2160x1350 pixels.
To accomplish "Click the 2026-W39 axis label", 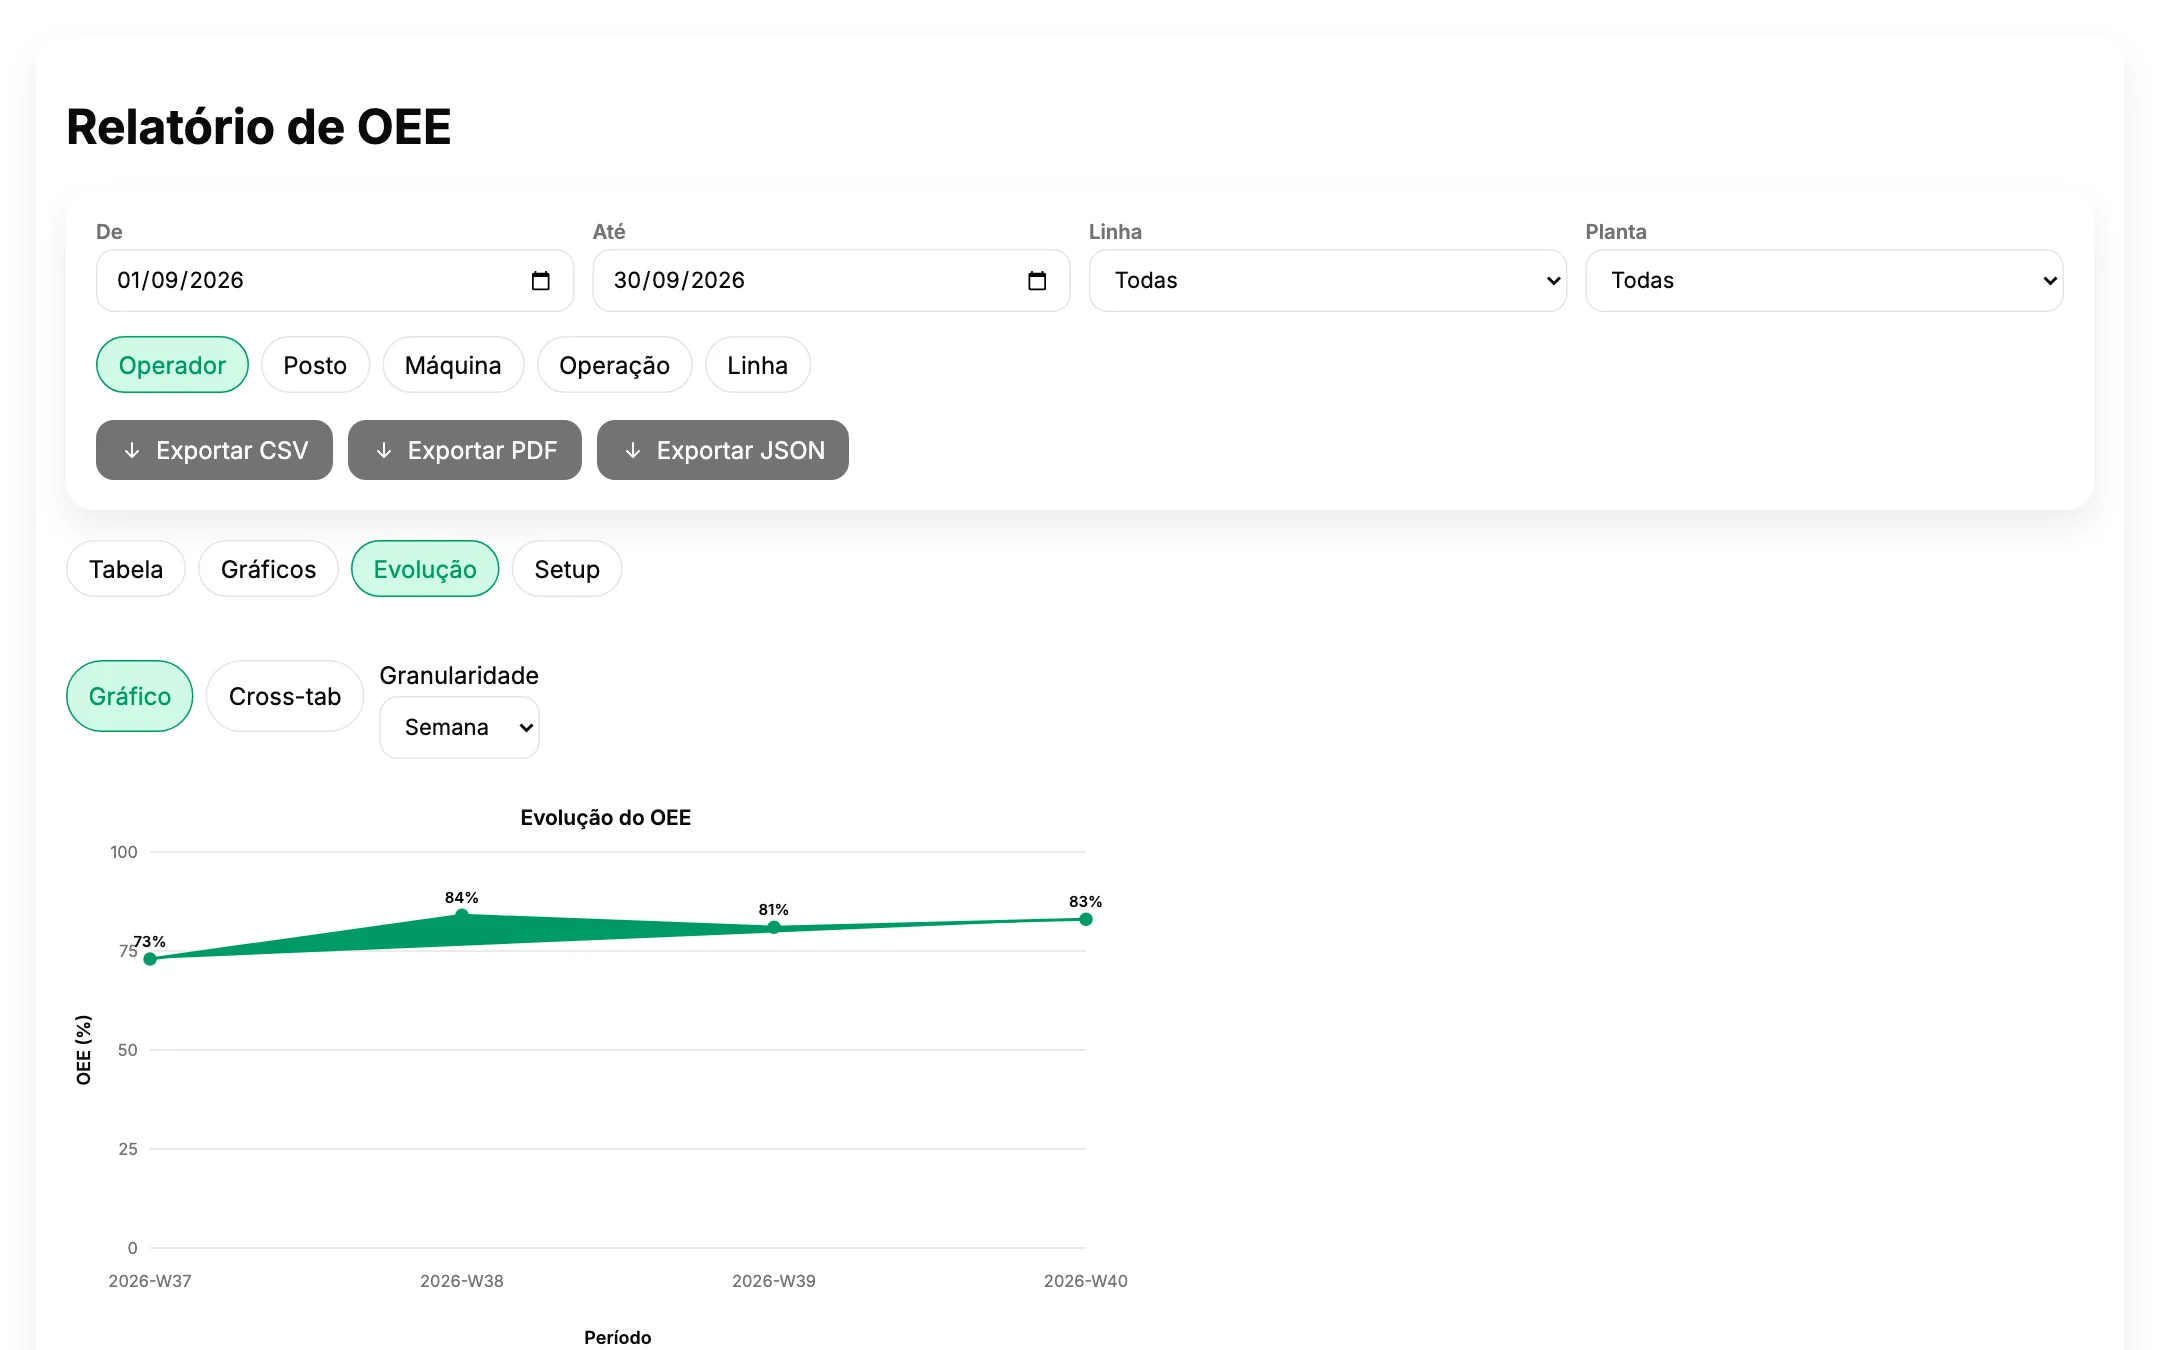I will pyautogui.click(x=774, y=1281).
